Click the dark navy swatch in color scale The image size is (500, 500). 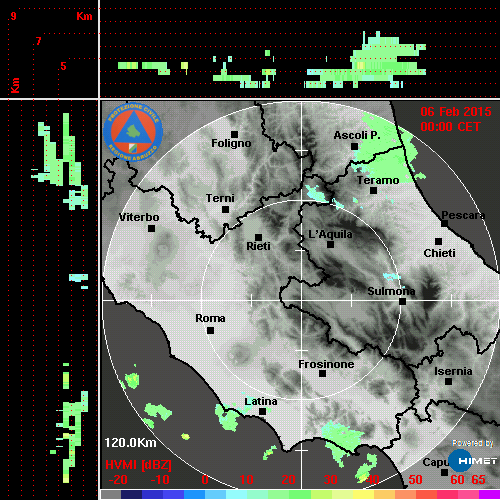[131, 494]
